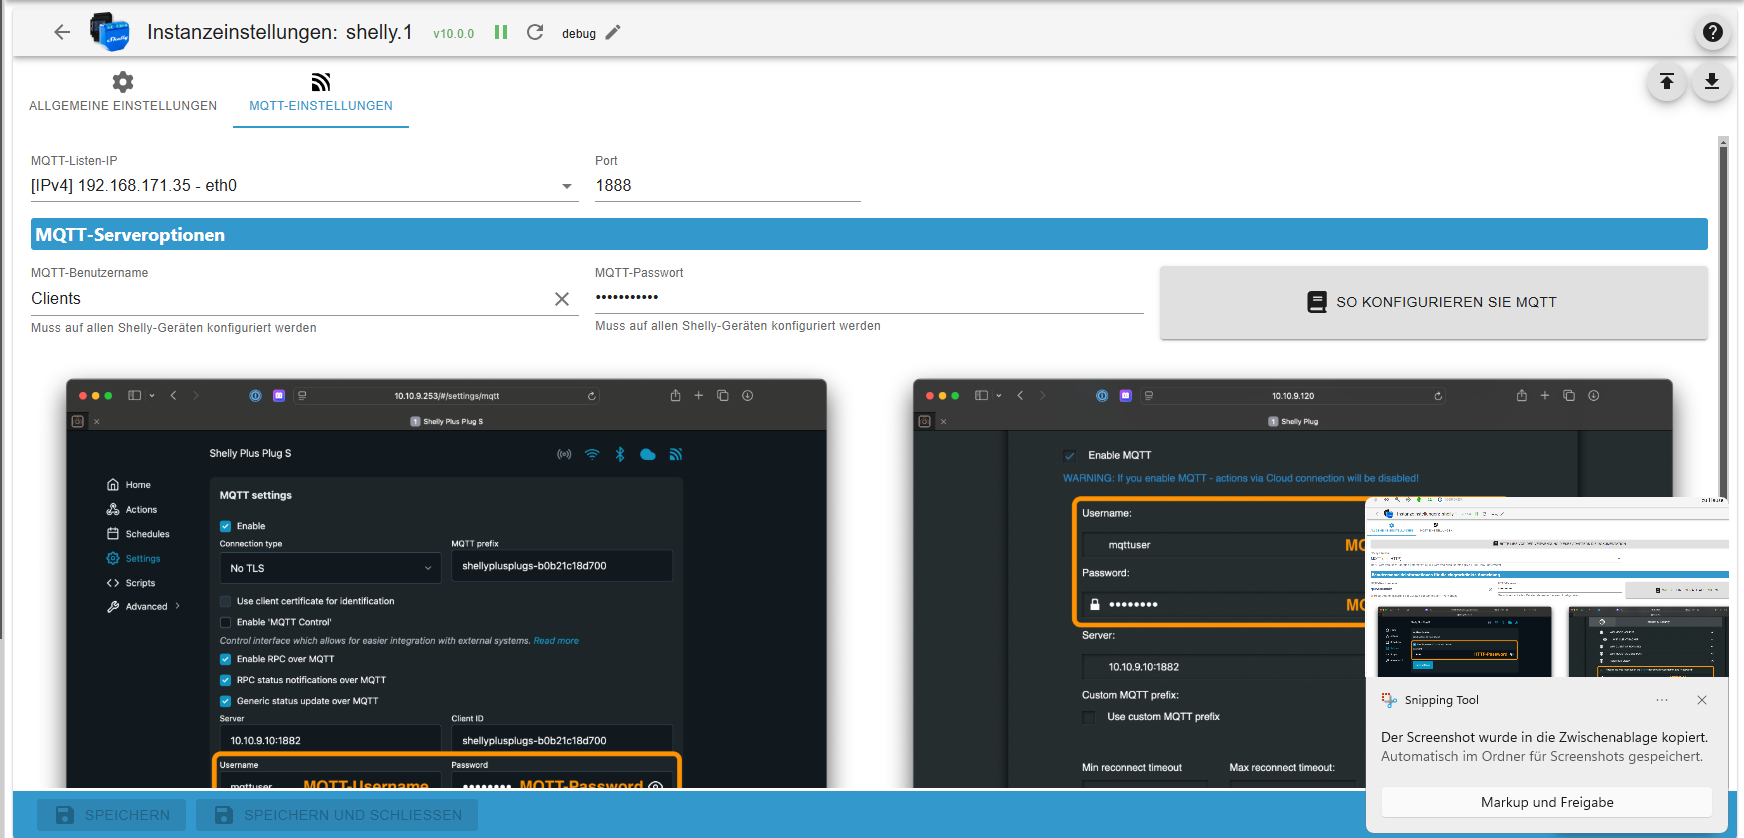Click the MQTT-Passwort field
The image size is (1744, 838).
coord(869,297)
